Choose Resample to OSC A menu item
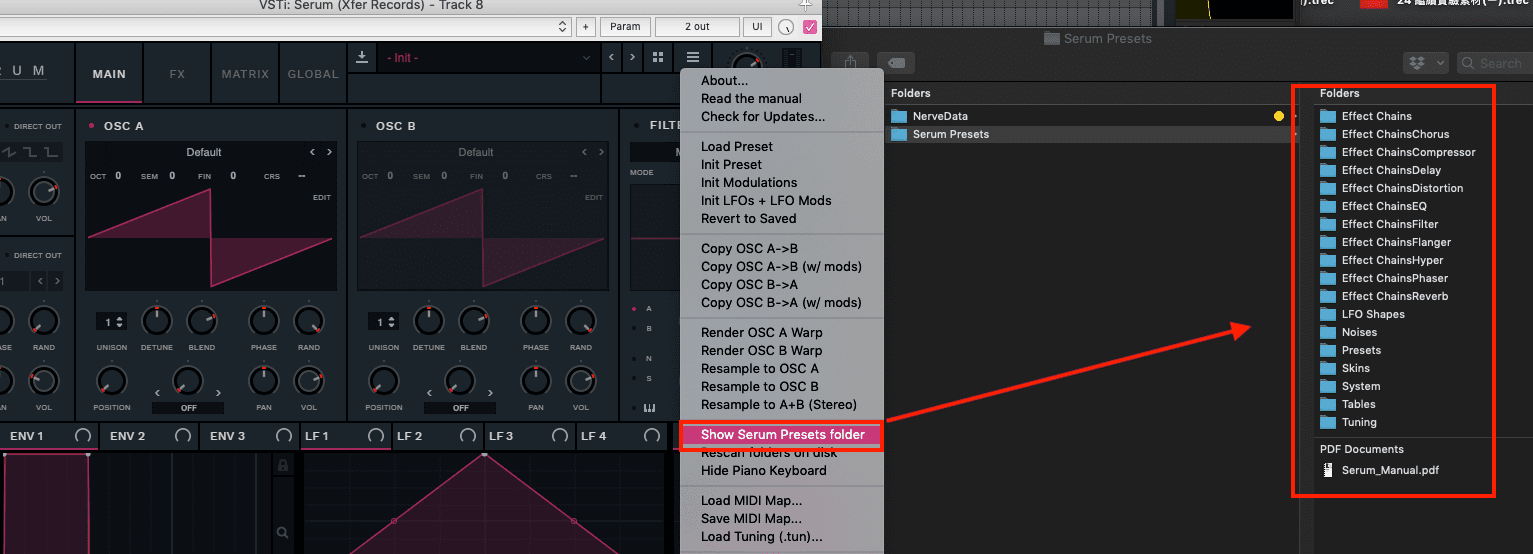The width and height of the screenshot is (1533, 554). click(x=759, y=368)
